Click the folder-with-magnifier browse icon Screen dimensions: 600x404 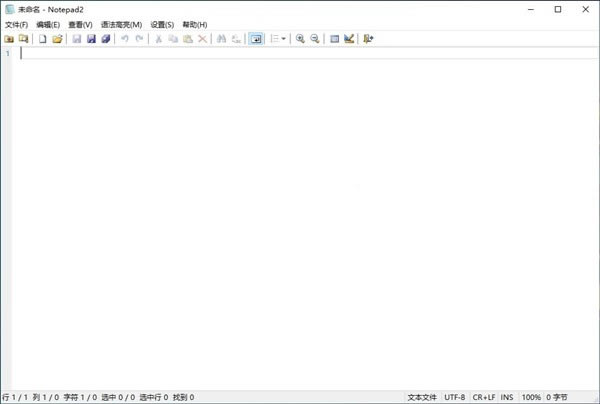pos(24,39)
